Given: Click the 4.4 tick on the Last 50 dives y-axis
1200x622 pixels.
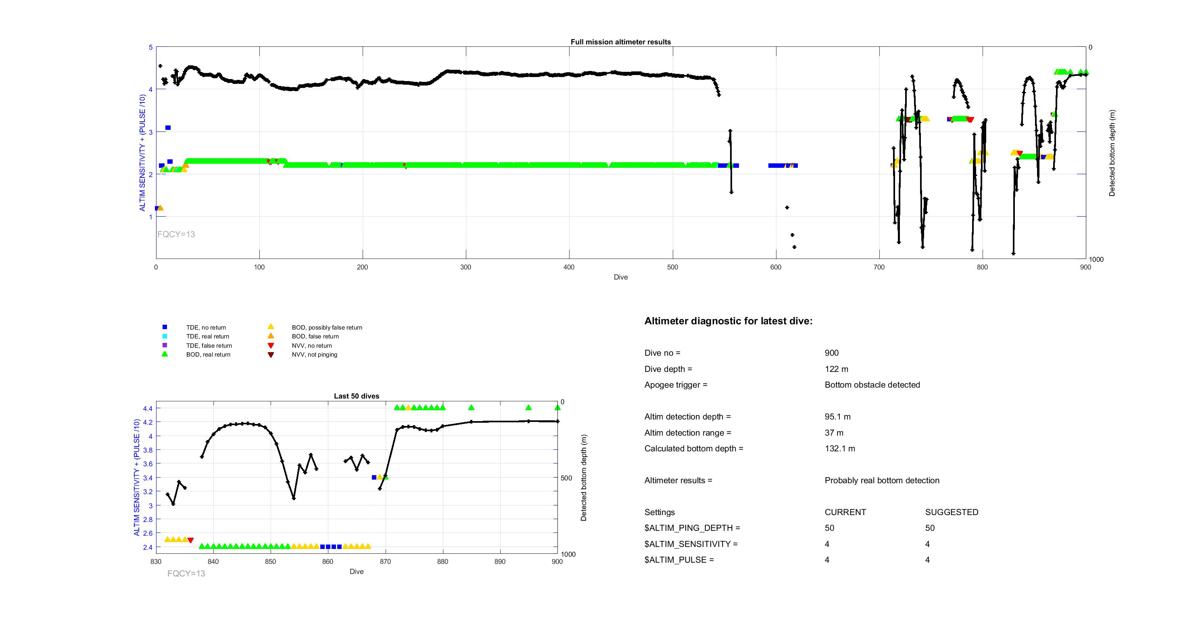Looking at the screenshot, I should tap(147, 408).
